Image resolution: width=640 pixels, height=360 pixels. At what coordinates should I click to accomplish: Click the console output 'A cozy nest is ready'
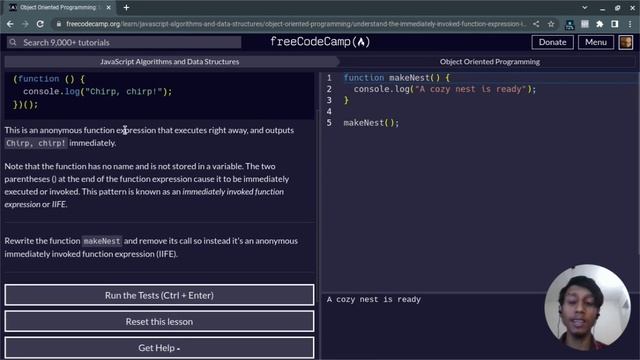(373, 300)
